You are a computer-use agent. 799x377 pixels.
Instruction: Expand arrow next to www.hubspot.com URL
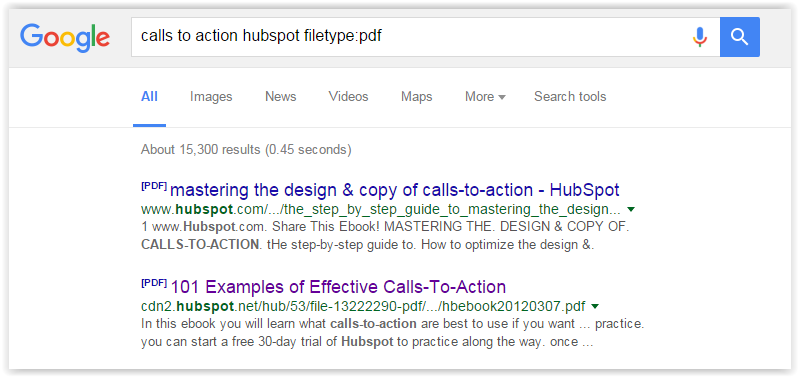[631, 209]
